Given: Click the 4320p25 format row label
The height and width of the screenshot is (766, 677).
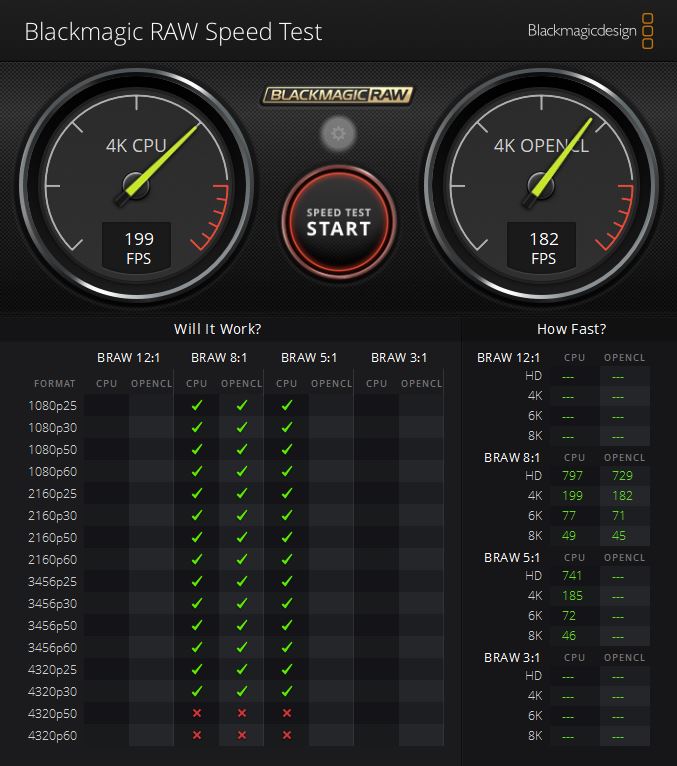Looking at the screenshot, I should [x=53, y=669].
